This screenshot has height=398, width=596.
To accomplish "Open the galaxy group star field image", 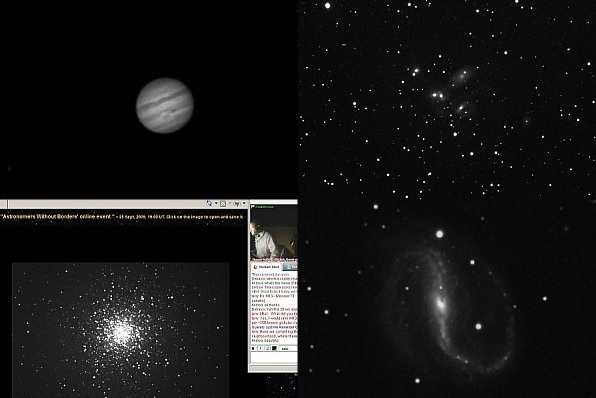I will [447, 100].
